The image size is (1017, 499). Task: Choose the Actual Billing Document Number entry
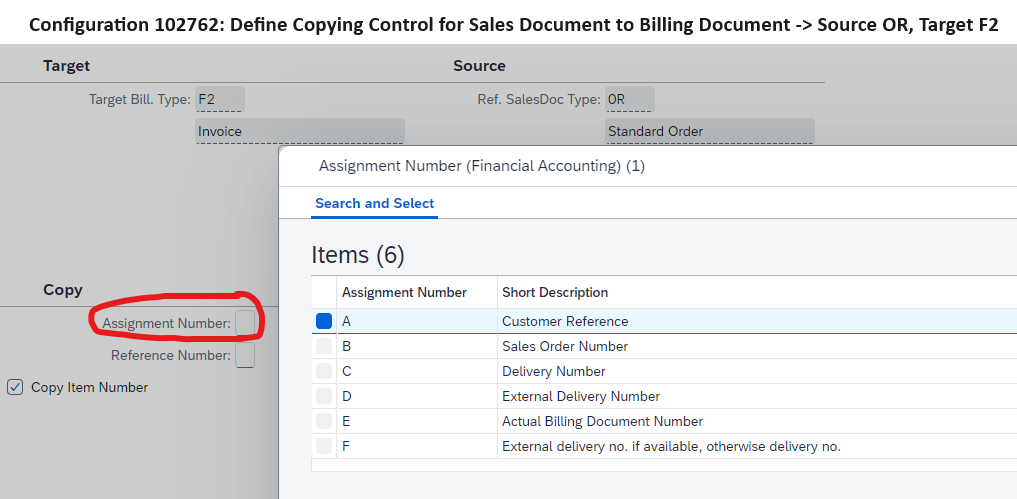click(x=602, y=421)
